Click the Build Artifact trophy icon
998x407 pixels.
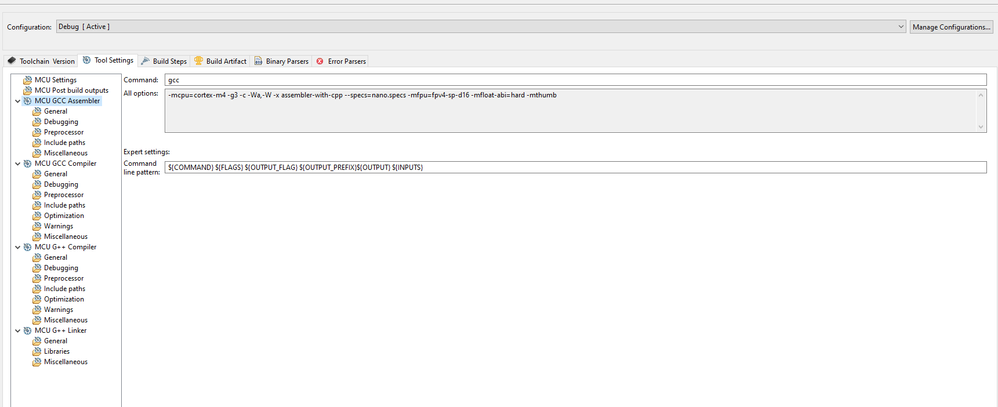199,61
